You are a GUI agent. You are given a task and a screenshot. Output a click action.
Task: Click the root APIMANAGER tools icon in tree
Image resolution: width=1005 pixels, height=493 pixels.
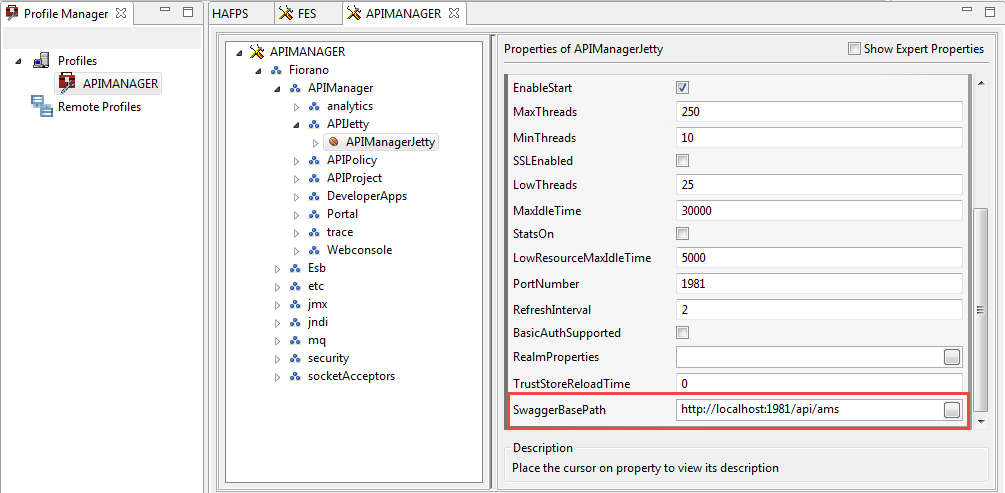pyautogui.click(x=257, y=51)
